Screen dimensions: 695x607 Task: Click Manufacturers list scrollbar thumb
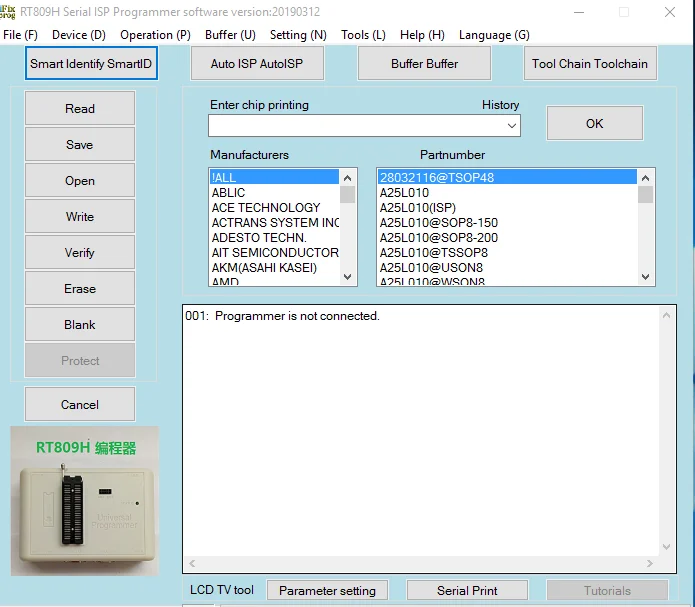tap(348, 194)
